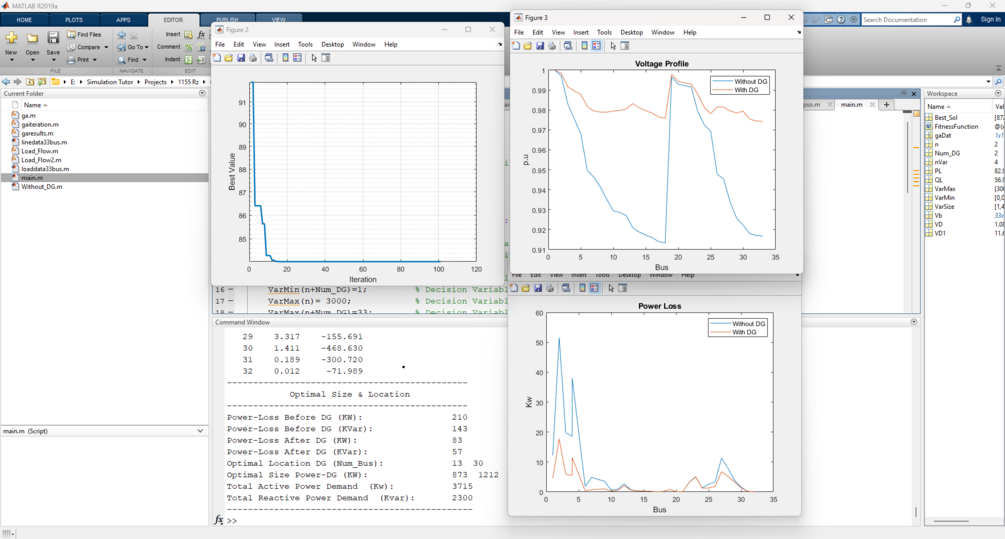Click the New script icon in MATLAB ribbon
Viewport: 1005px width, 539px height.
[x=11, y=38]
